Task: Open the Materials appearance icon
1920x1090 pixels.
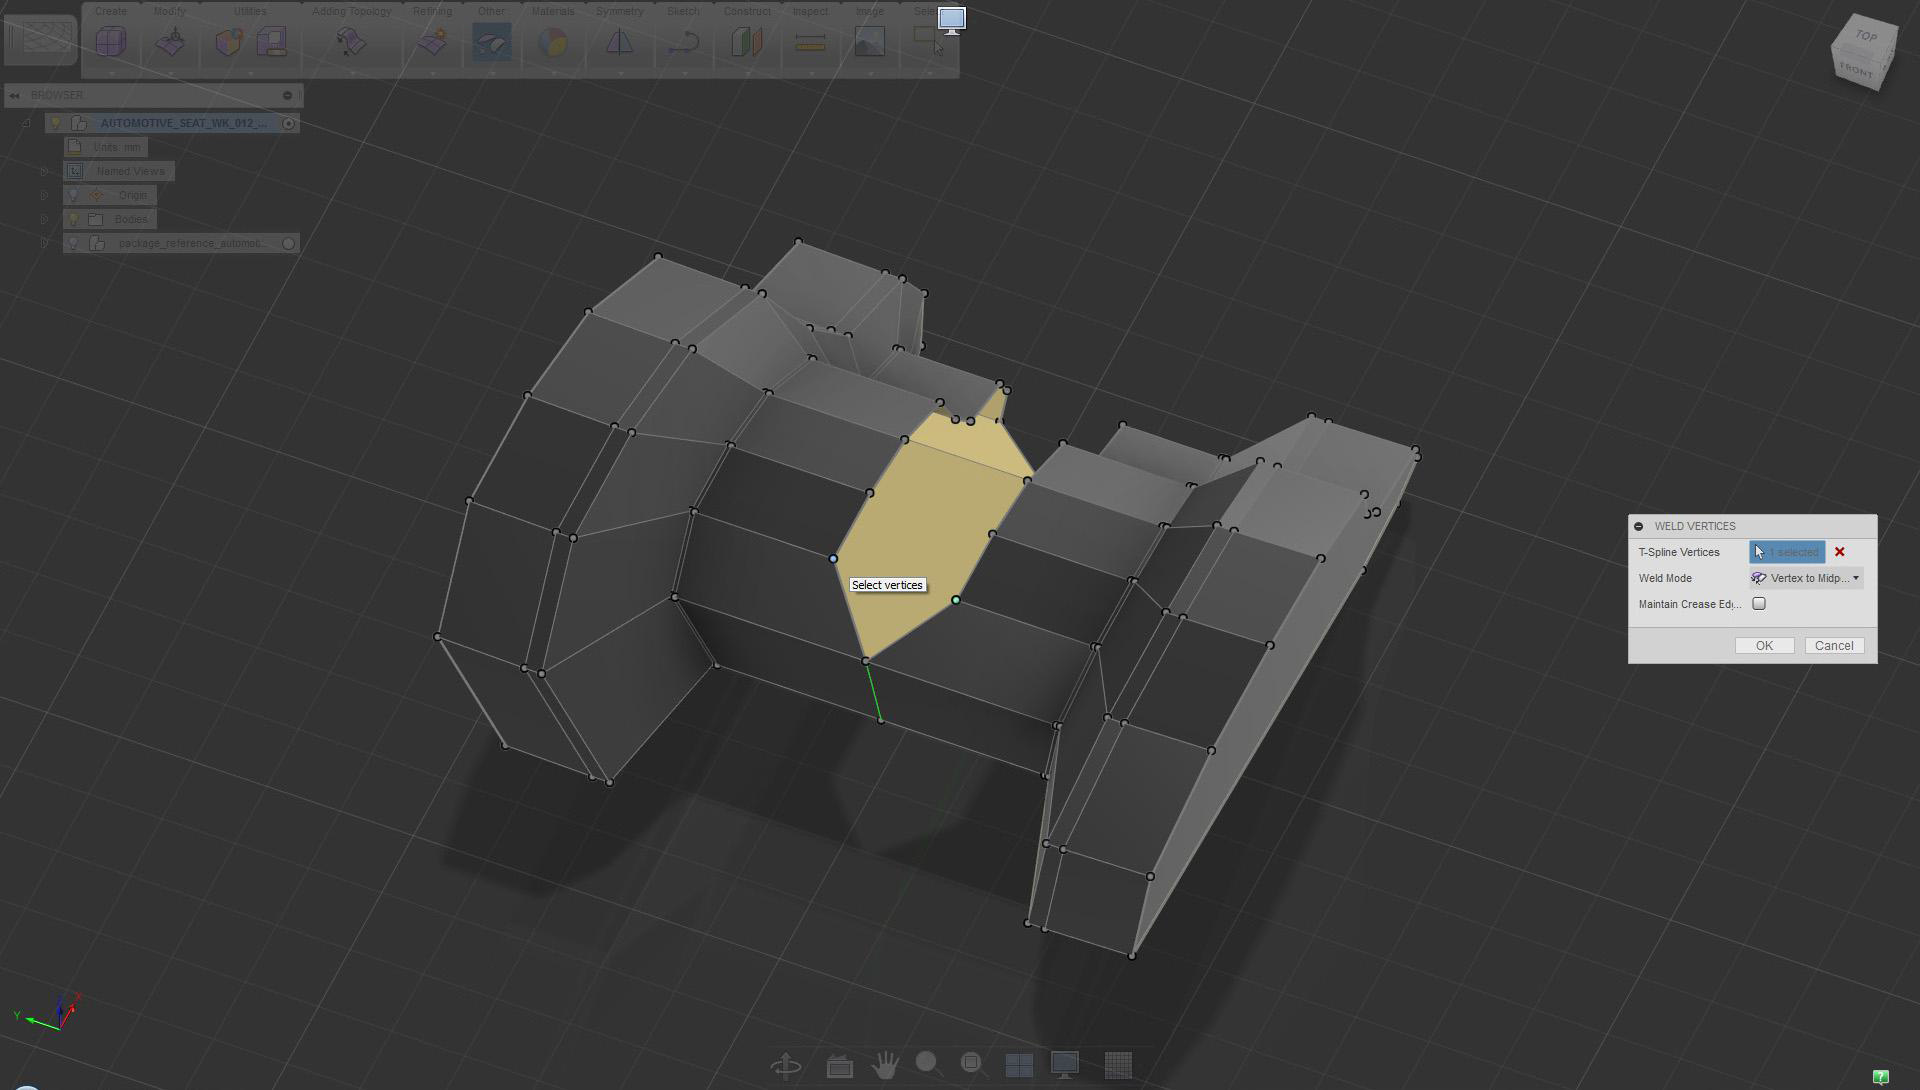Action: pos(552,42)
